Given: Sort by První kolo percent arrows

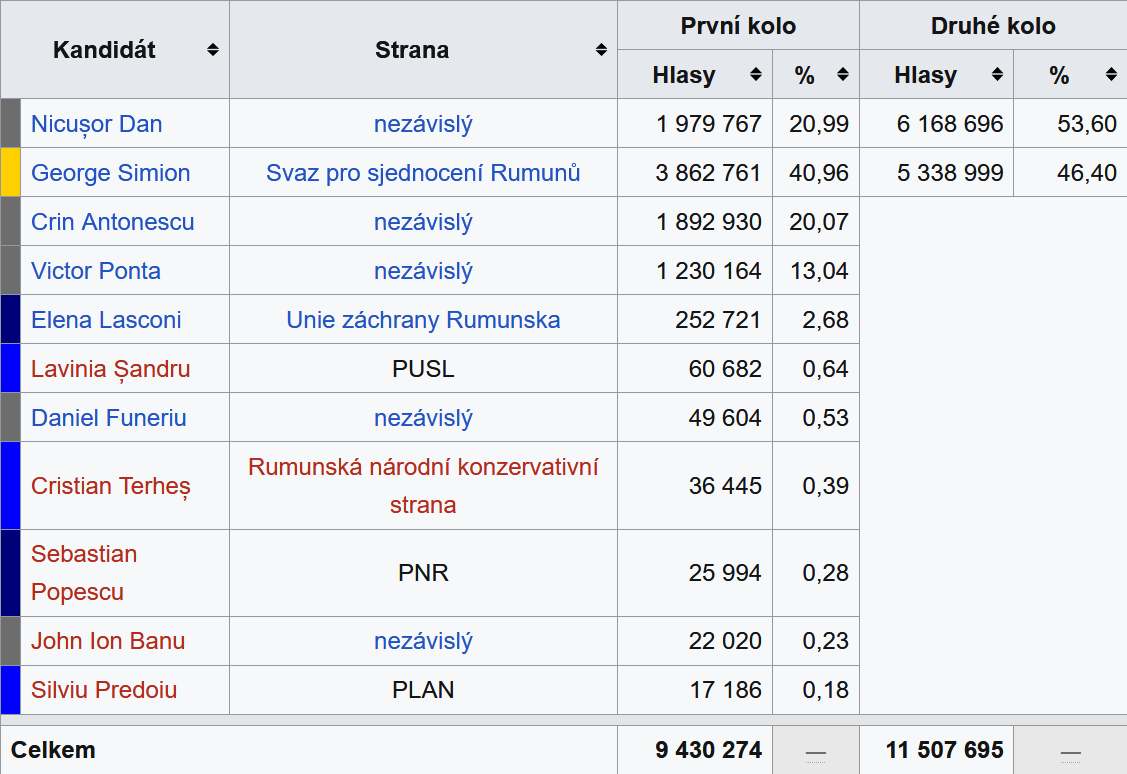Looking at the screenshot, I should [x=843, y=74].
